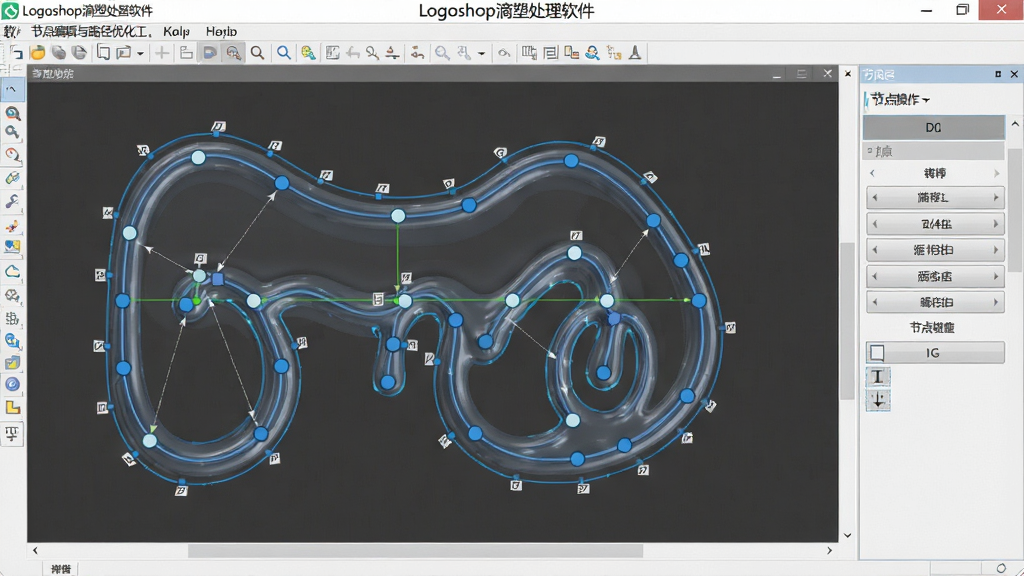Toggle the checkbox beside IG
Image resolution: width=1024 pixels, height=576 pixels.
pyautogui.click(x=877, y=353)
